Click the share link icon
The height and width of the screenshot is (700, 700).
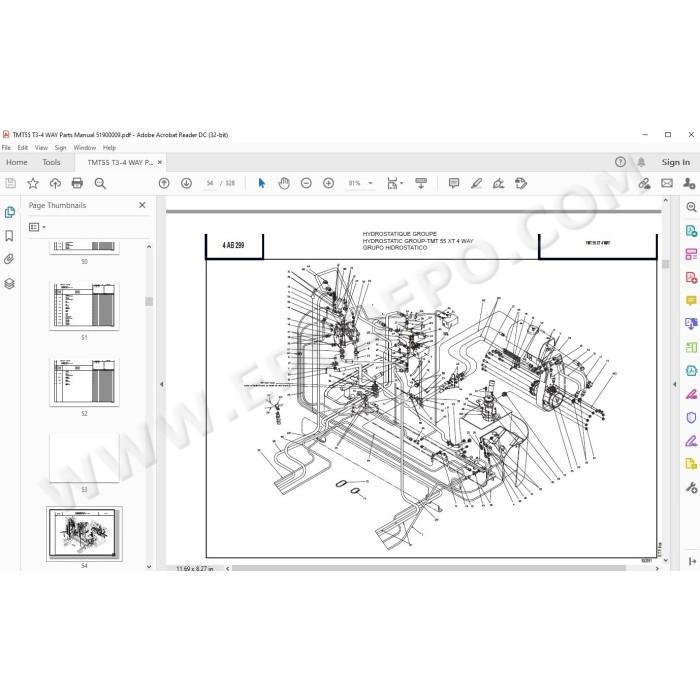click(644, 183)
